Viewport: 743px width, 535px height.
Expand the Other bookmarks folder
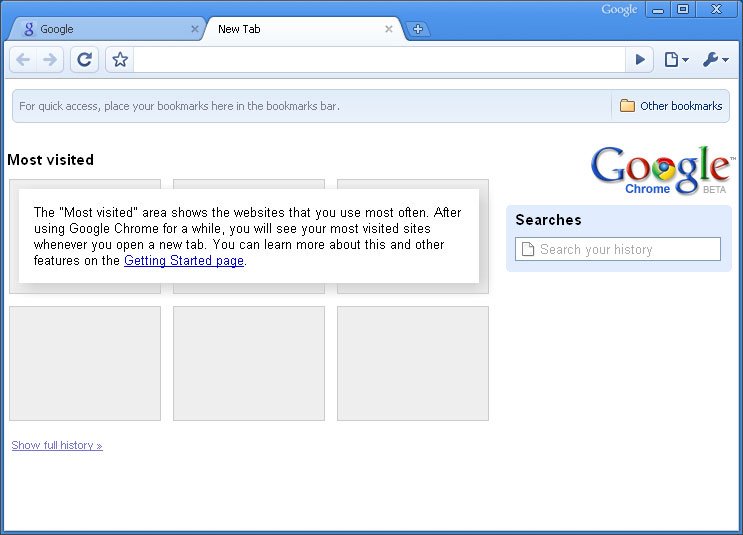[x=671, y=106]
